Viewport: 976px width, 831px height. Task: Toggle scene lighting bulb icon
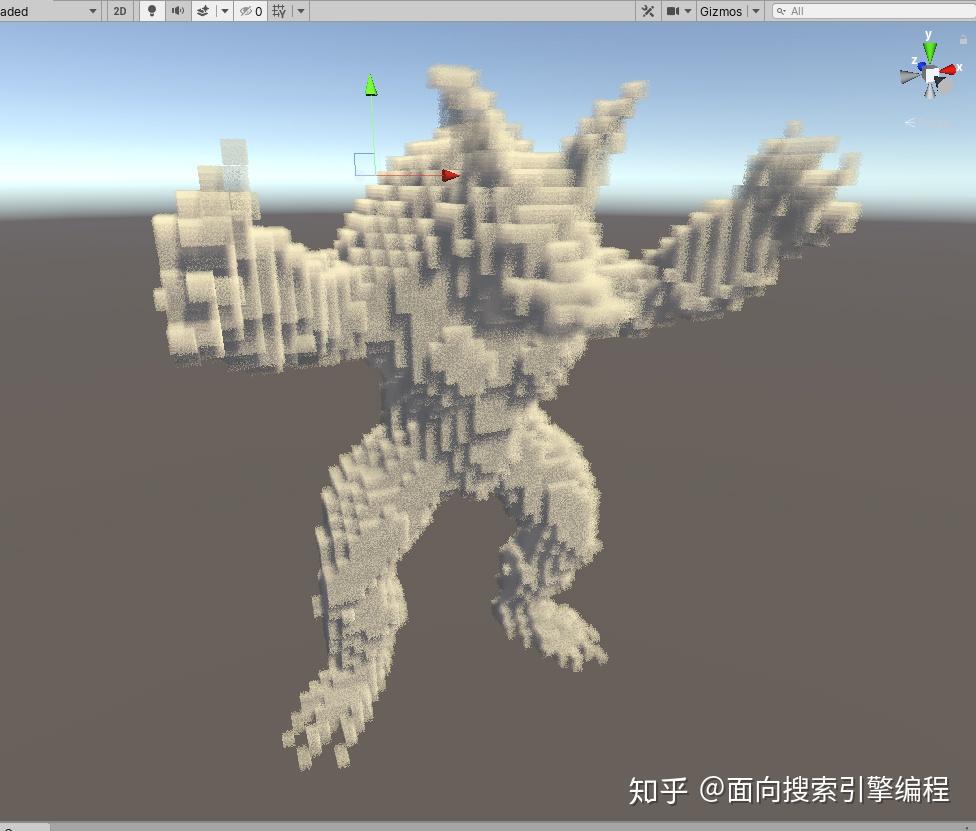tap(152, 11)
